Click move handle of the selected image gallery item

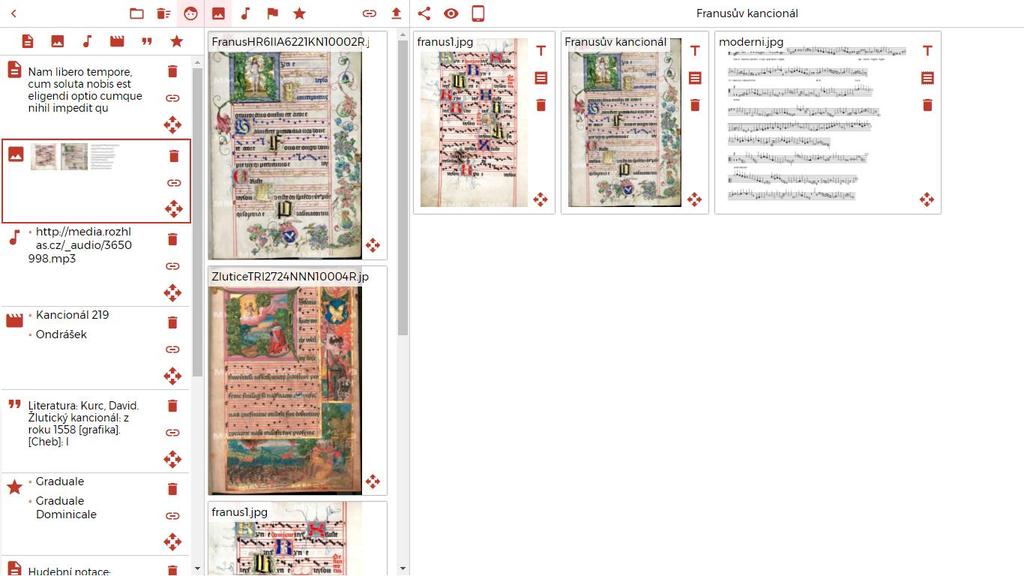pyautogui.click(x=174, y=209)
